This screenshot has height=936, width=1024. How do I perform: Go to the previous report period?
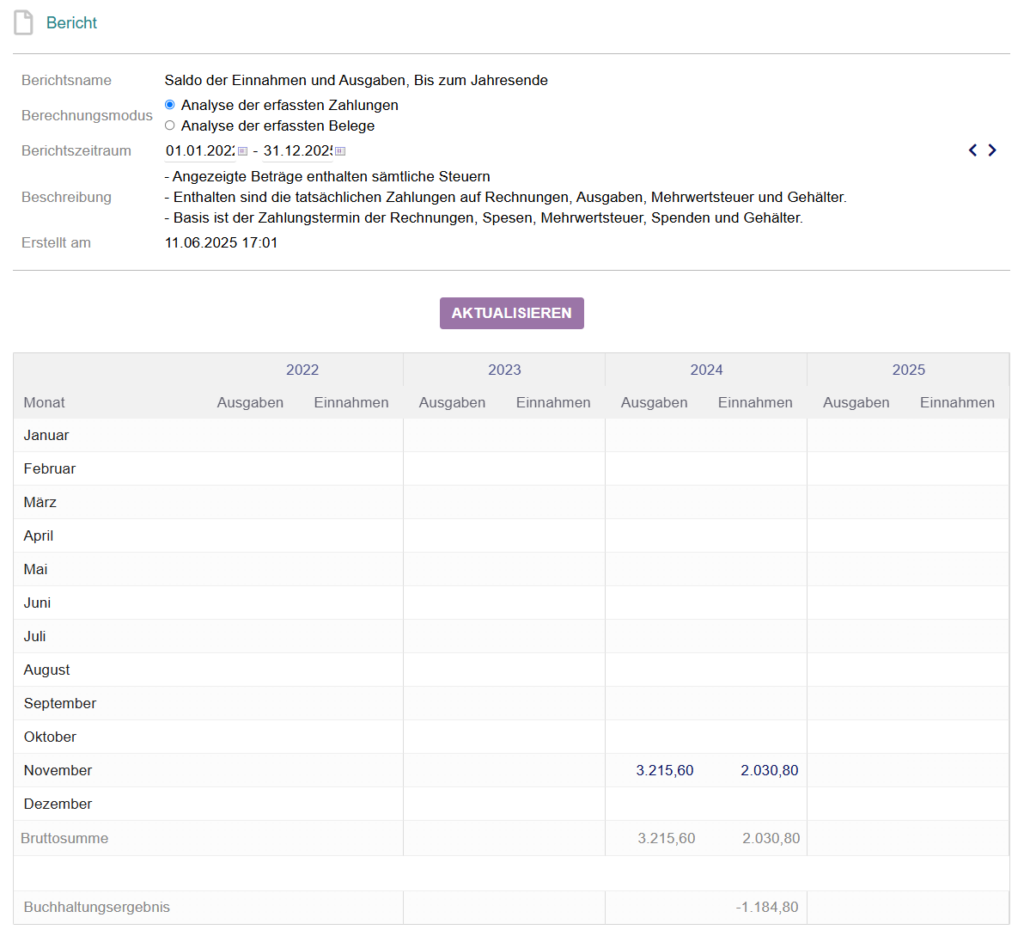pyautogui.click(x=972, y=150)
